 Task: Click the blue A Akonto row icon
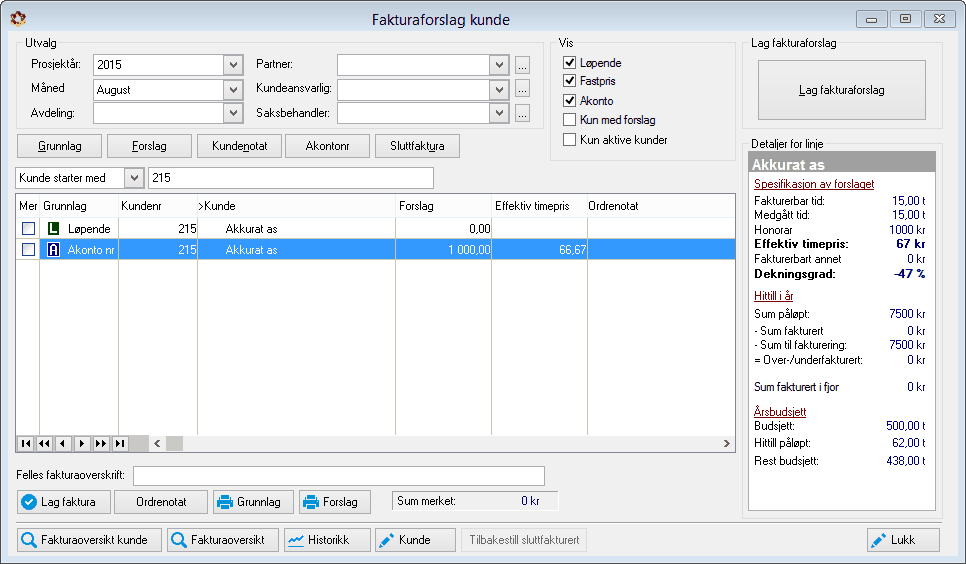54,250
